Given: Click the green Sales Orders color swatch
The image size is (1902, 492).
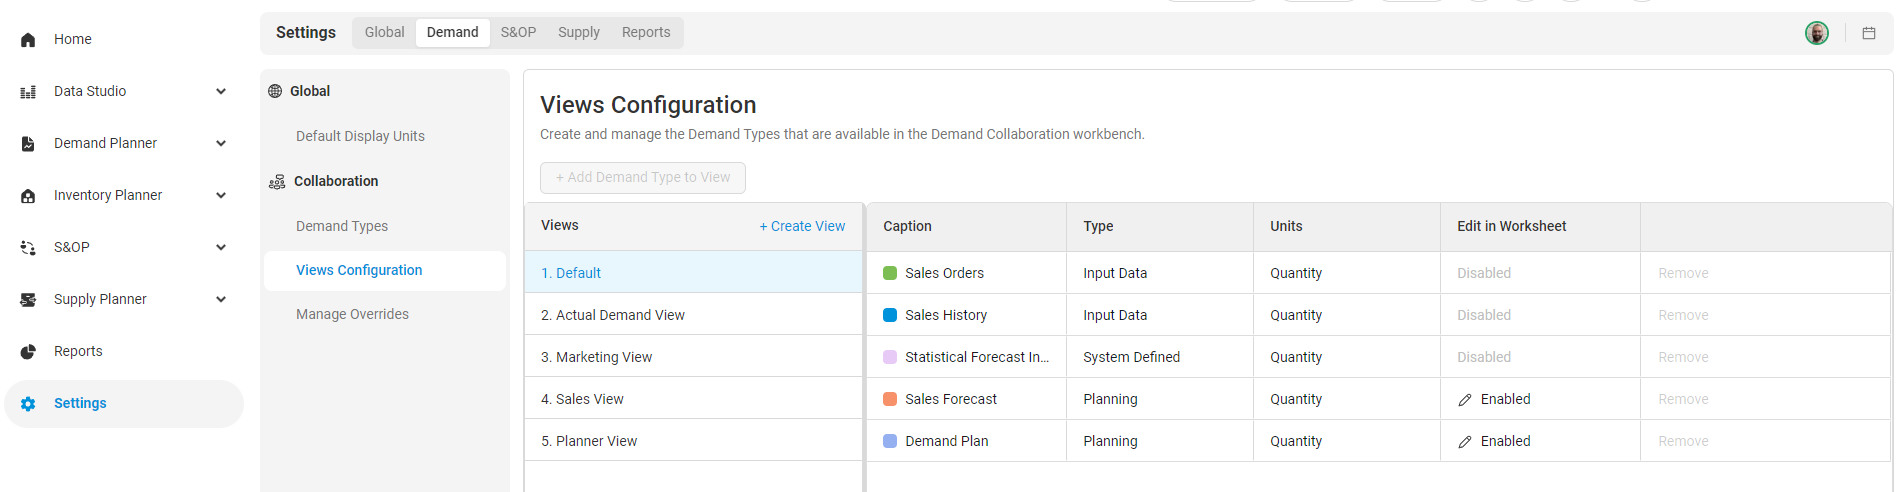Looking at the screenshot, I should (890, 273).
